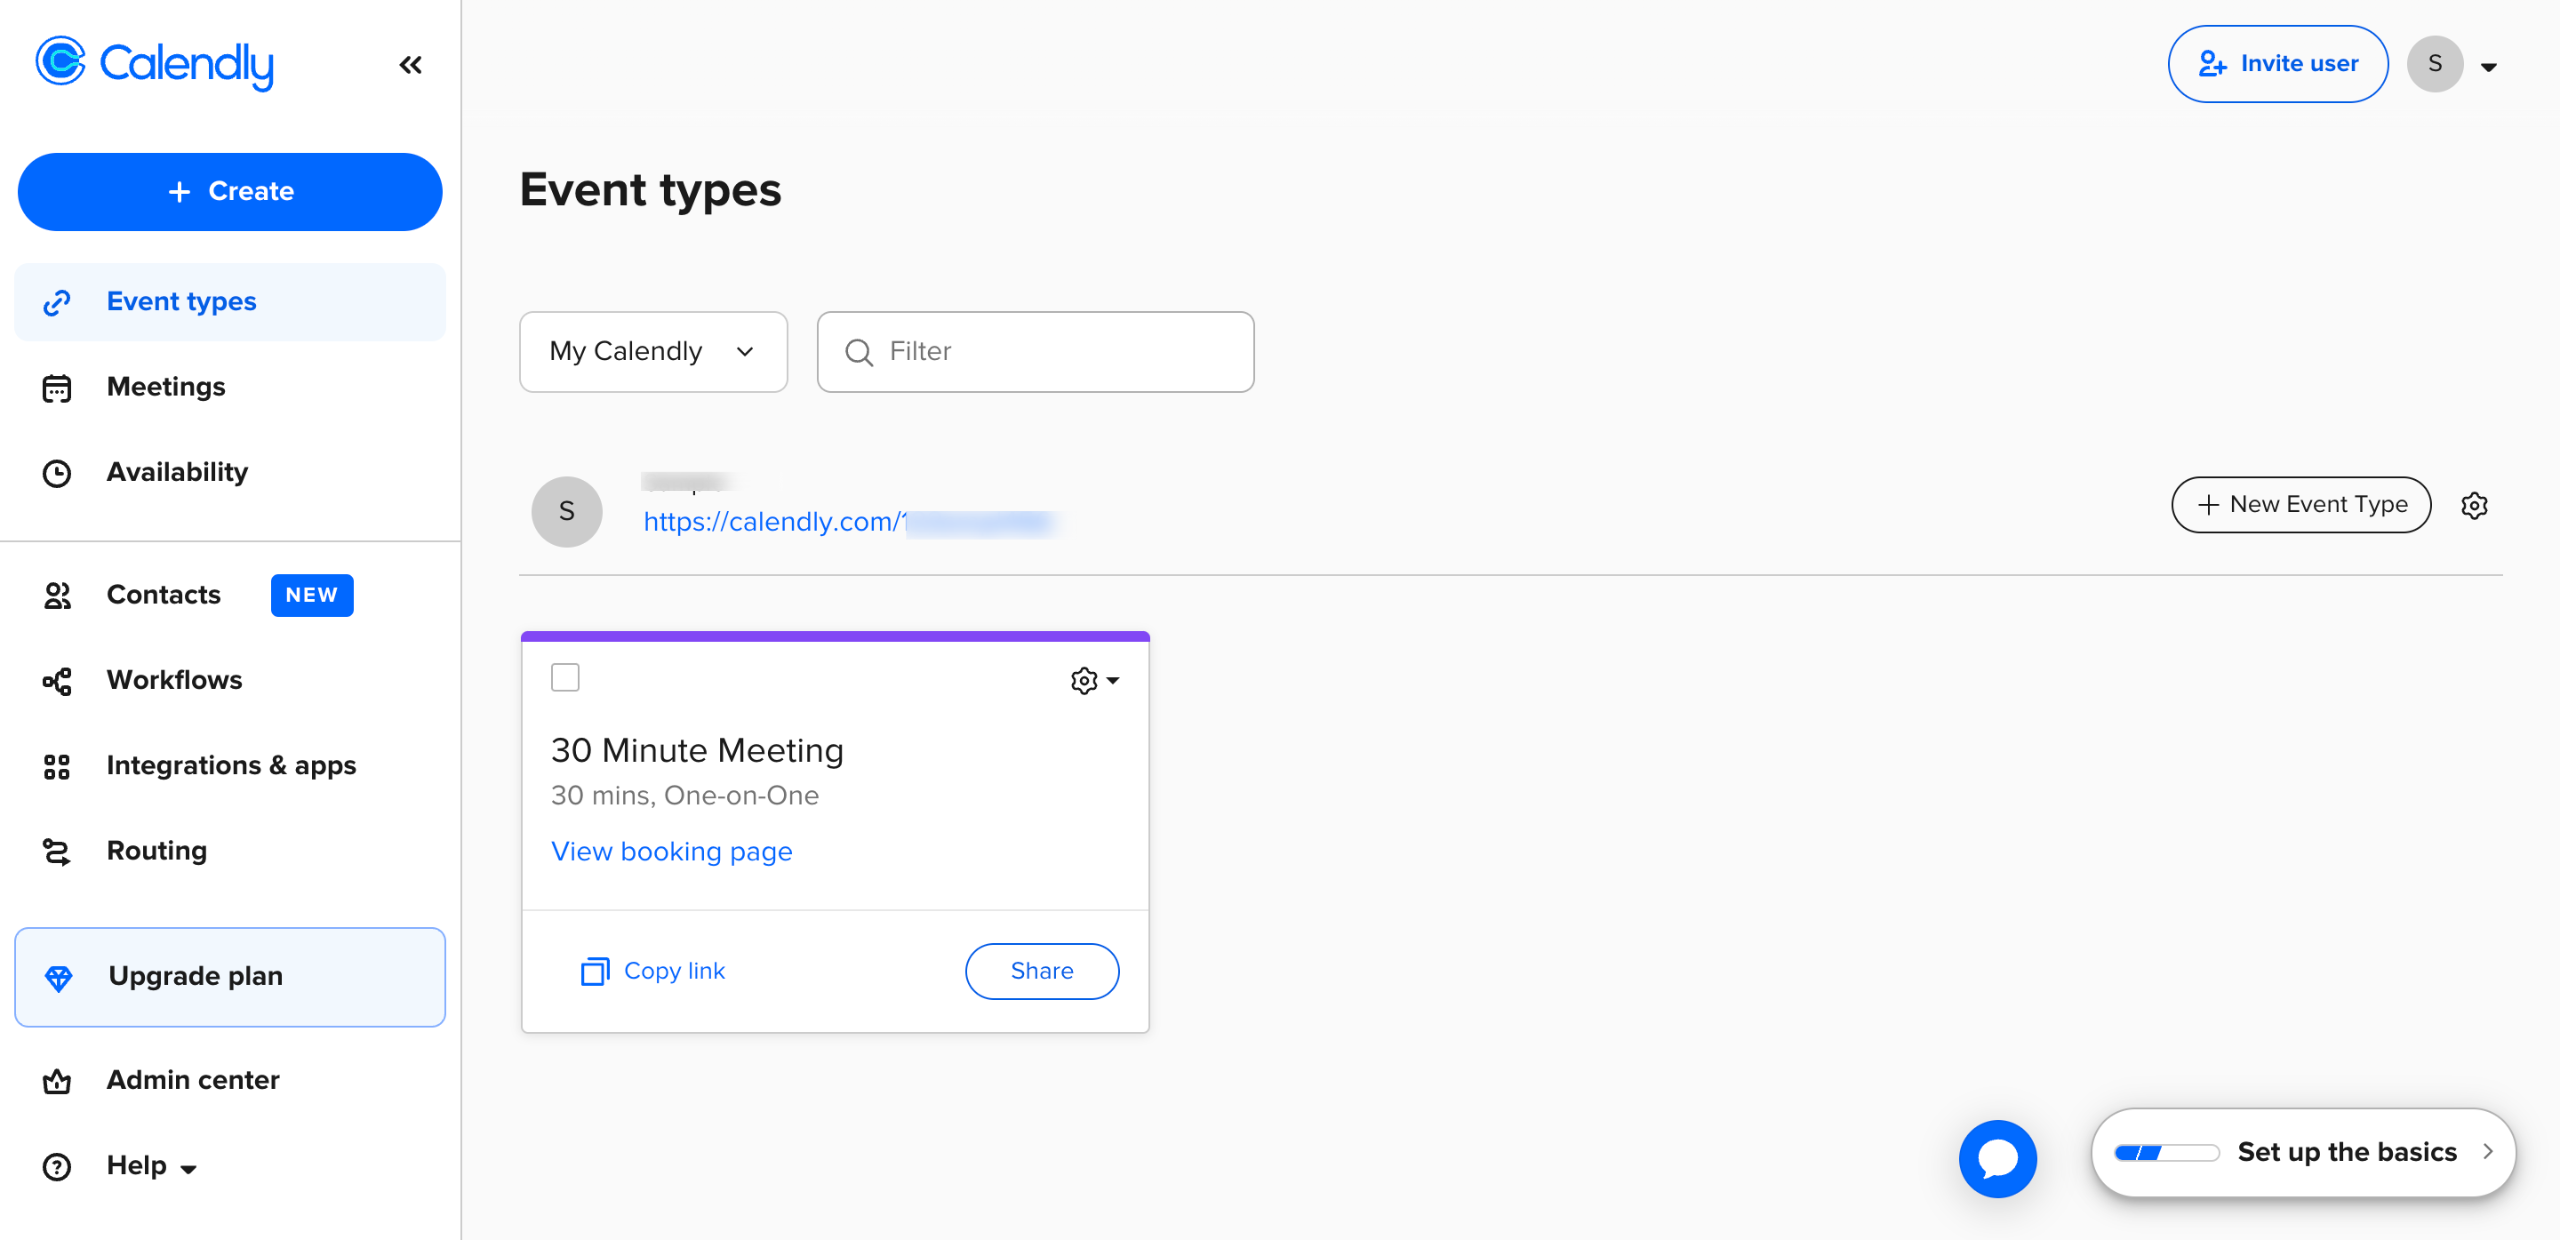Screen dimensions: 2560x1240
Task: Open the View booking page link
Action: [x=671, y=852]
